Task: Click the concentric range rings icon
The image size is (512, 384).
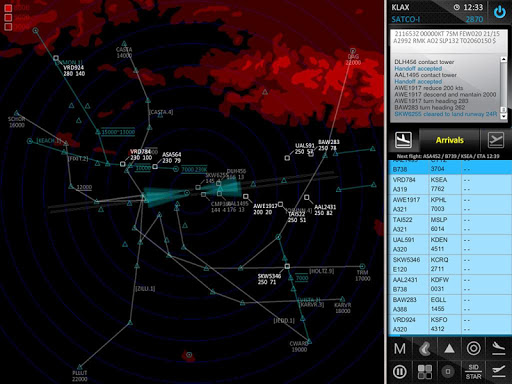Action: pos(474,349)
